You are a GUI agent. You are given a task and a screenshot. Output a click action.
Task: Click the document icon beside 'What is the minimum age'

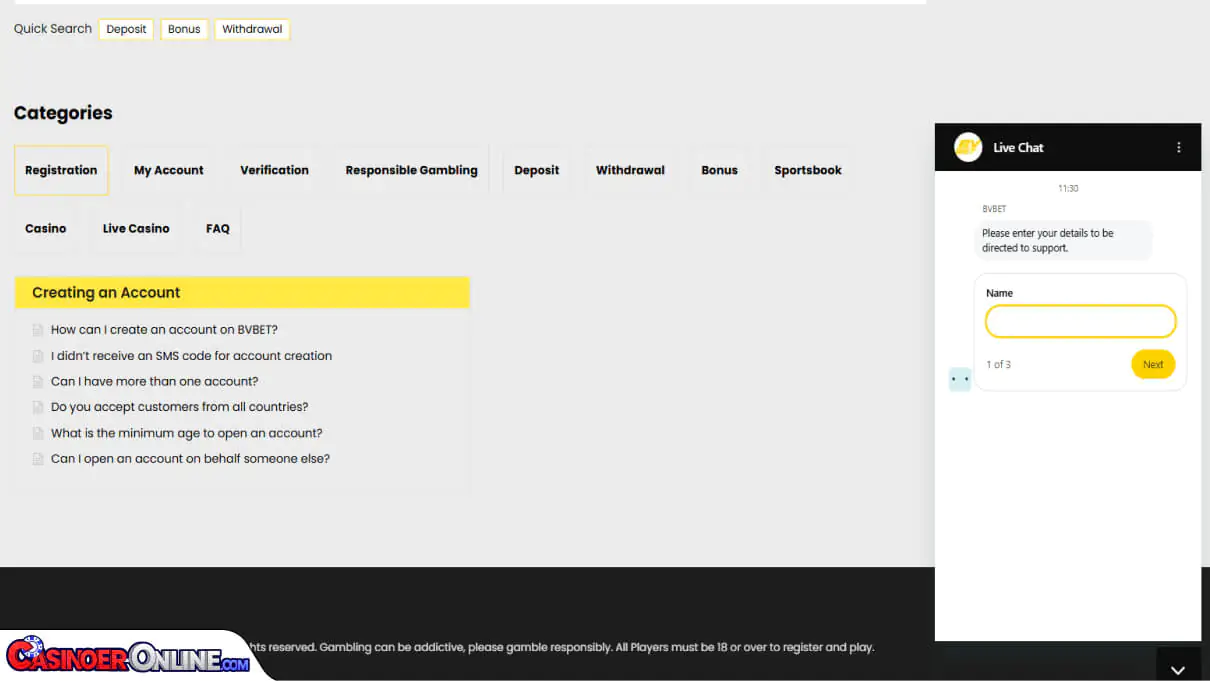click(38, 434)
